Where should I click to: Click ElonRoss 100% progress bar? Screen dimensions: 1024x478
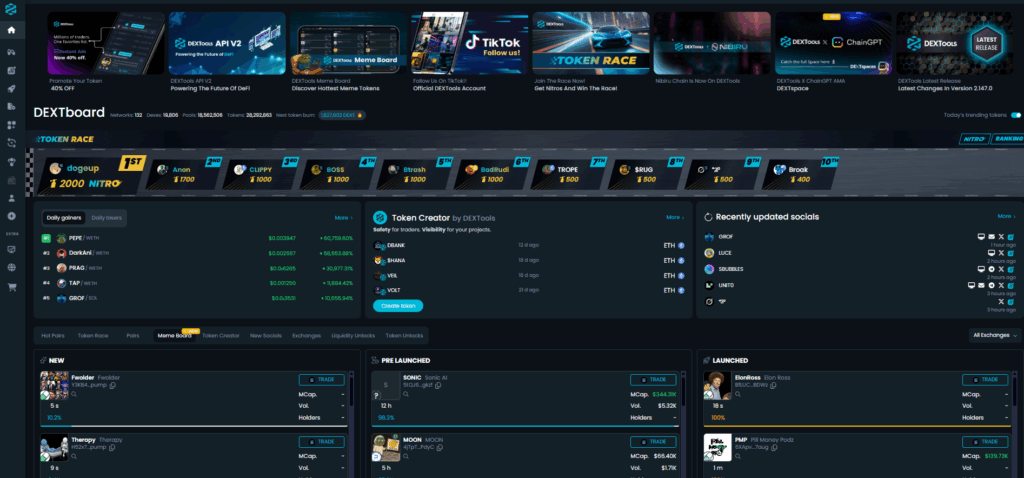tap(856, 426)
